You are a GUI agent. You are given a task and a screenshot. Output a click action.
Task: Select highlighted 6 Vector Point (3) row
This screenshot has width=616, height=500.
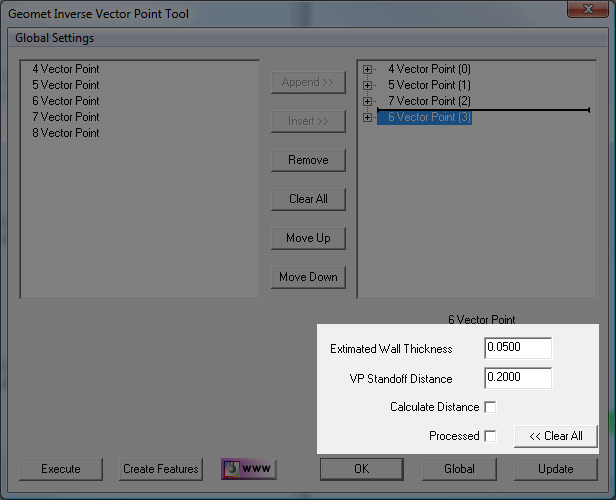pos(424,117)
